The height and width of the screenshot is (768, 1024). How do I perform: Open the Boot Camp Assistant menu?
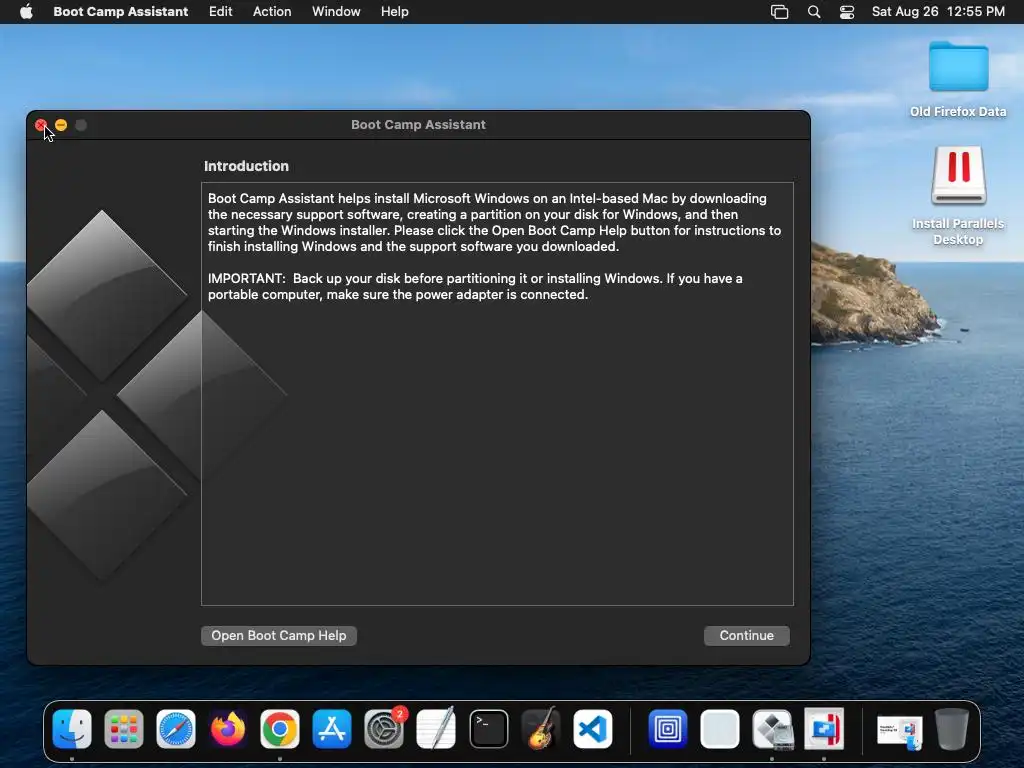pyautogui.click(x=121, y=12)
